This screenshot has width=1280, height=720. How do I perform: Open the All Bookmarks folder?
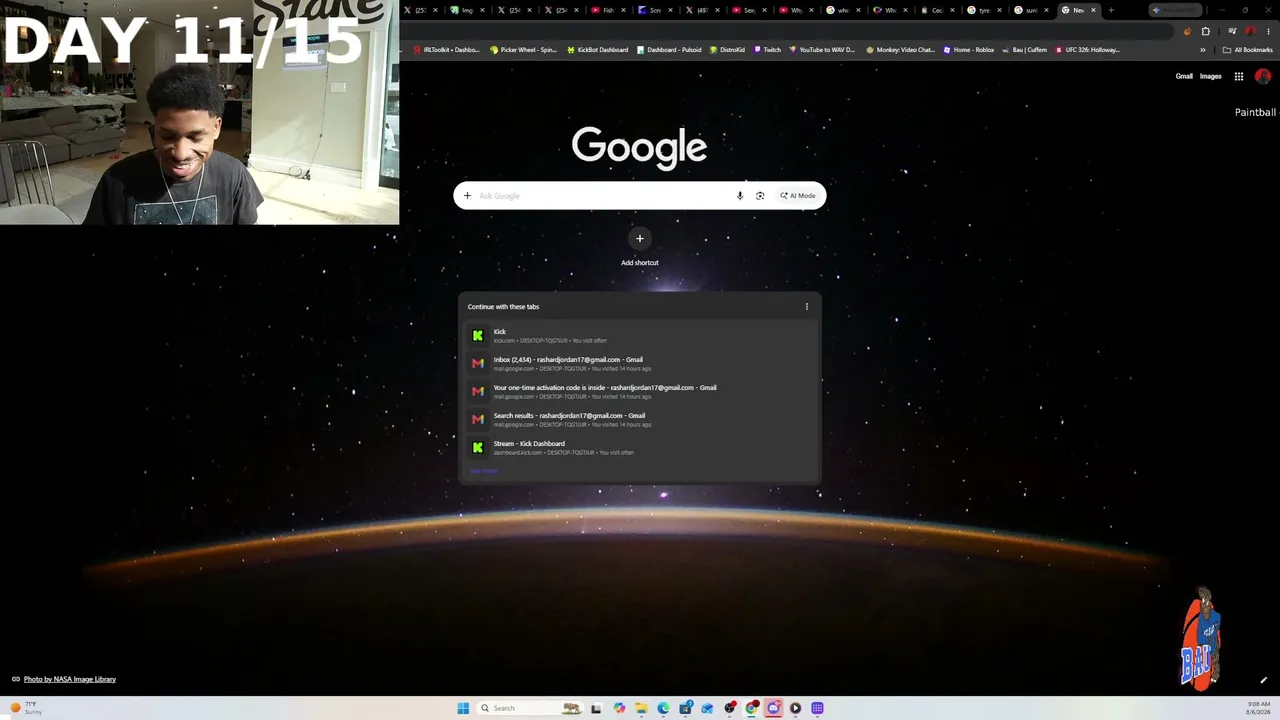coord(1247,50)
